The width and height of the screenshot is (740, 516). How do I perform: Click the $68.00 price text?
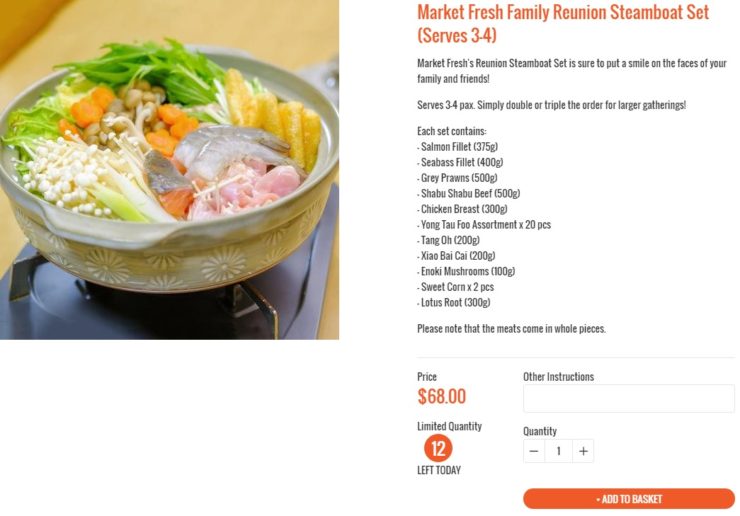(x=441, y=397)
